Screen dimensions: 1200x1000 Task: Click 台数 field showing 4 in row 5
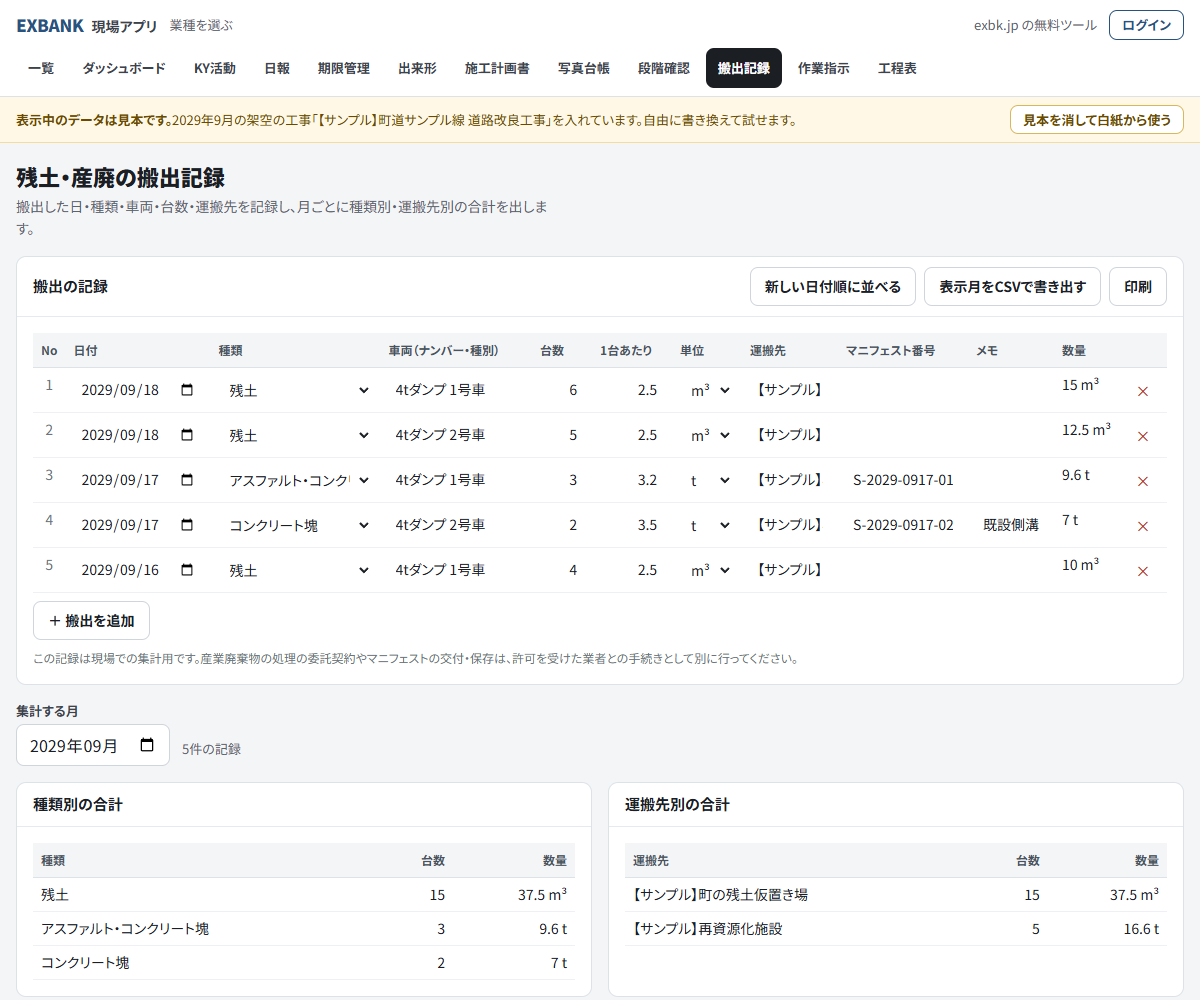pyautogui.click(x=560, y=570)
